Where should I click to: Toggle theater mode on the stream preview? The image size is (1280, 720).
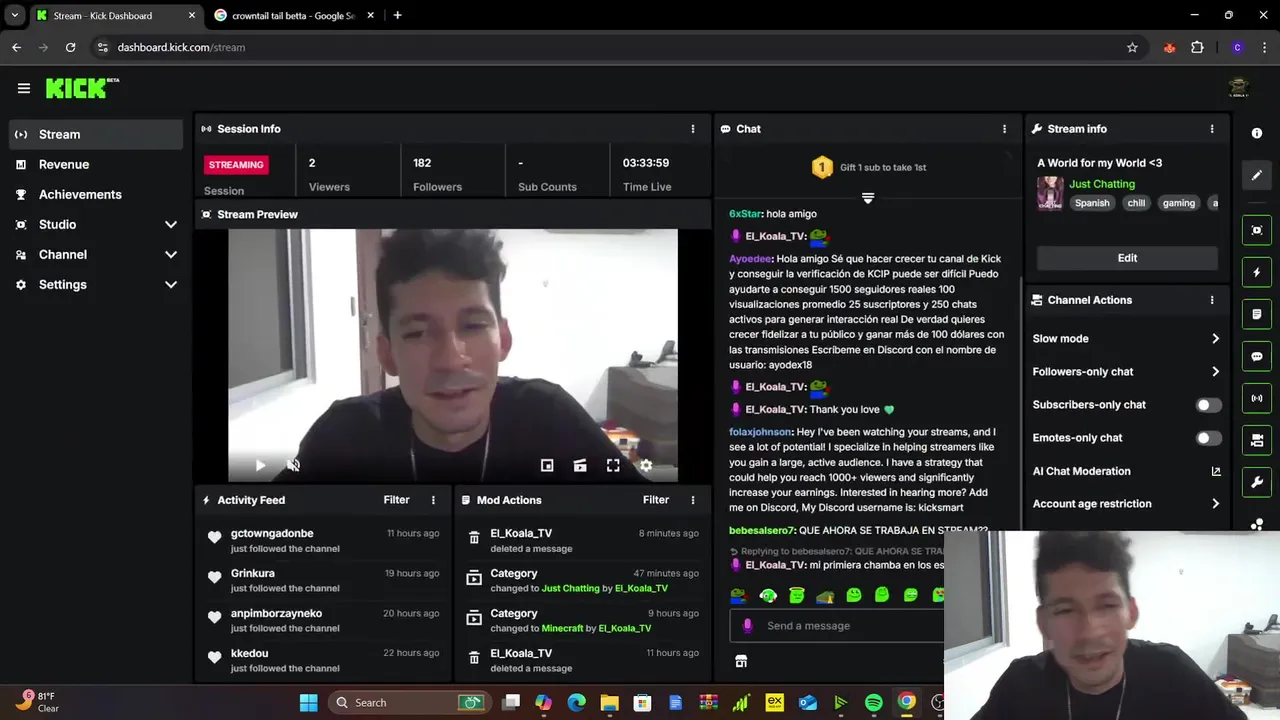click(x=580, y=465)
